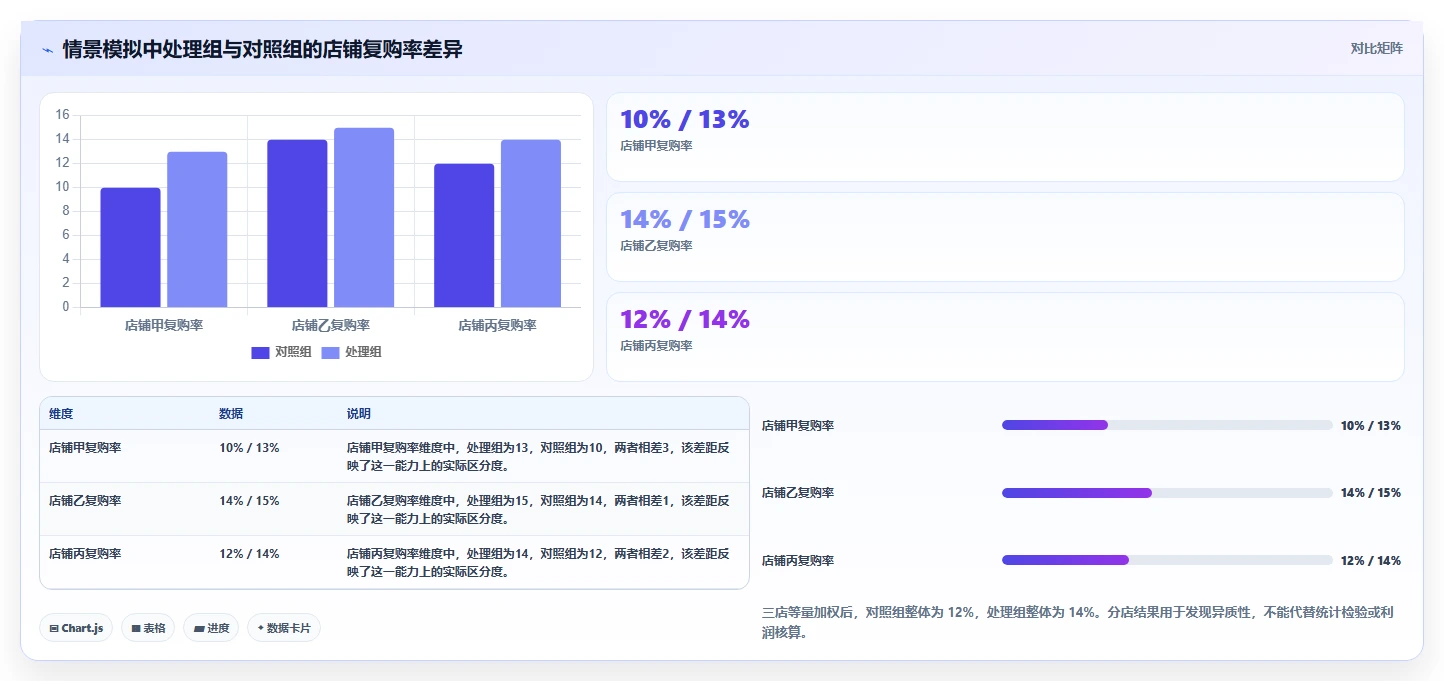The image size is (1444, 681).
Task: Click the large 14% / 15% card value
Action: coord(685,219)
